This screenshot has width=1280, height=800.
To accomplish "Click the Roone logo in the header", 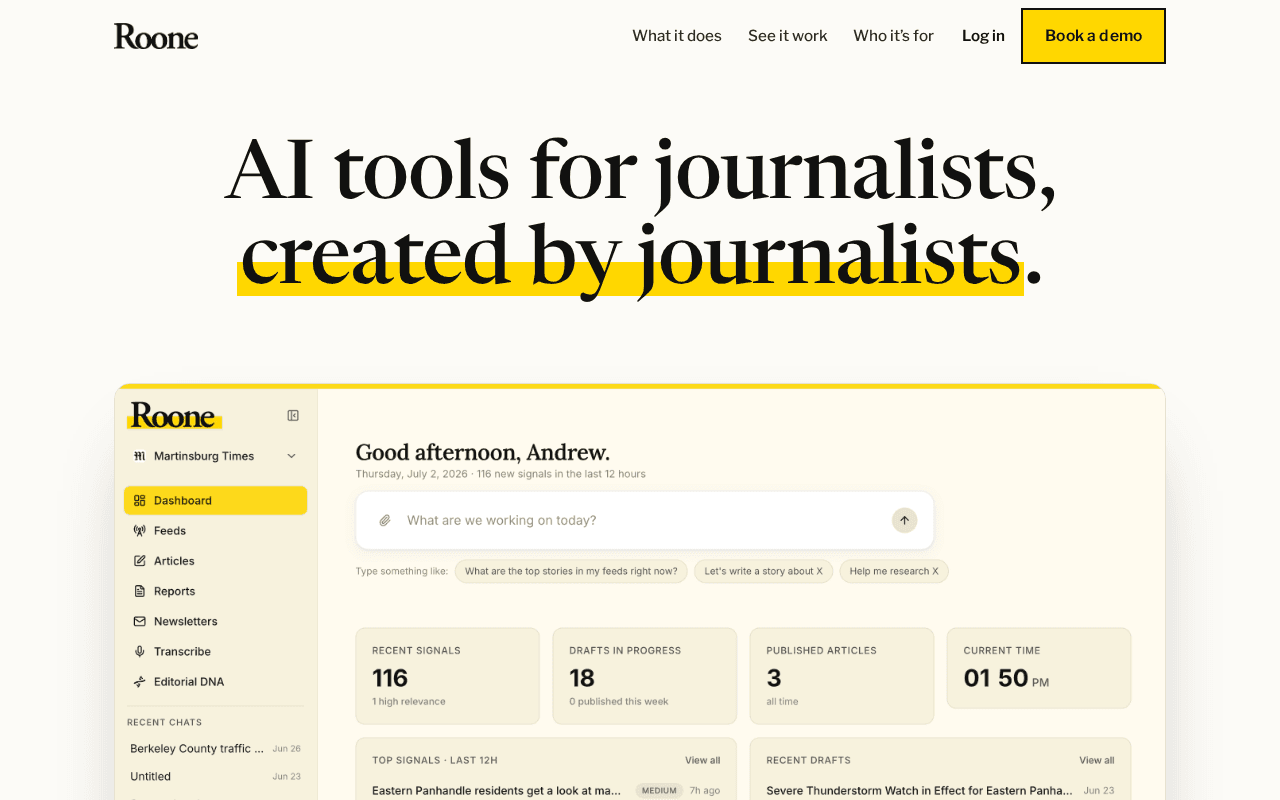I will pyautogui.click(x=156, y=36).
